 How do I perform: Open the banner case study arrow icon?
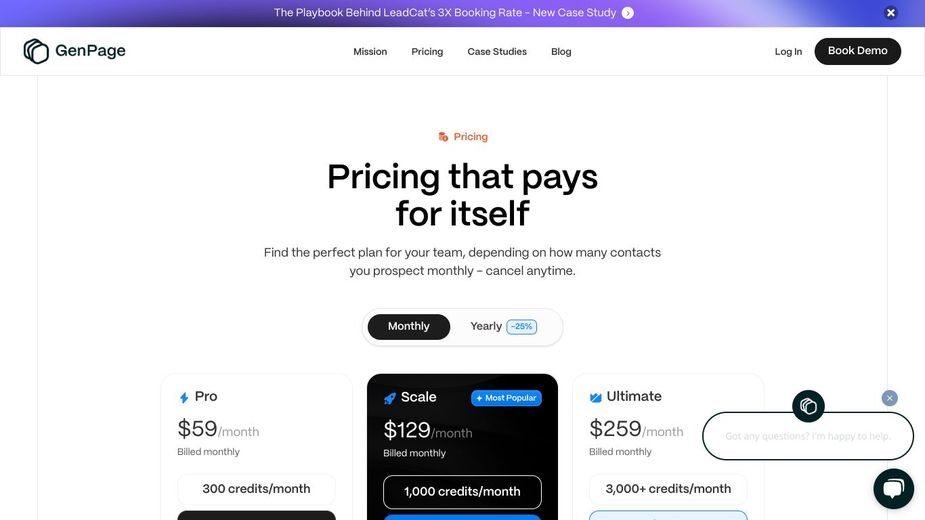[628, 13]
